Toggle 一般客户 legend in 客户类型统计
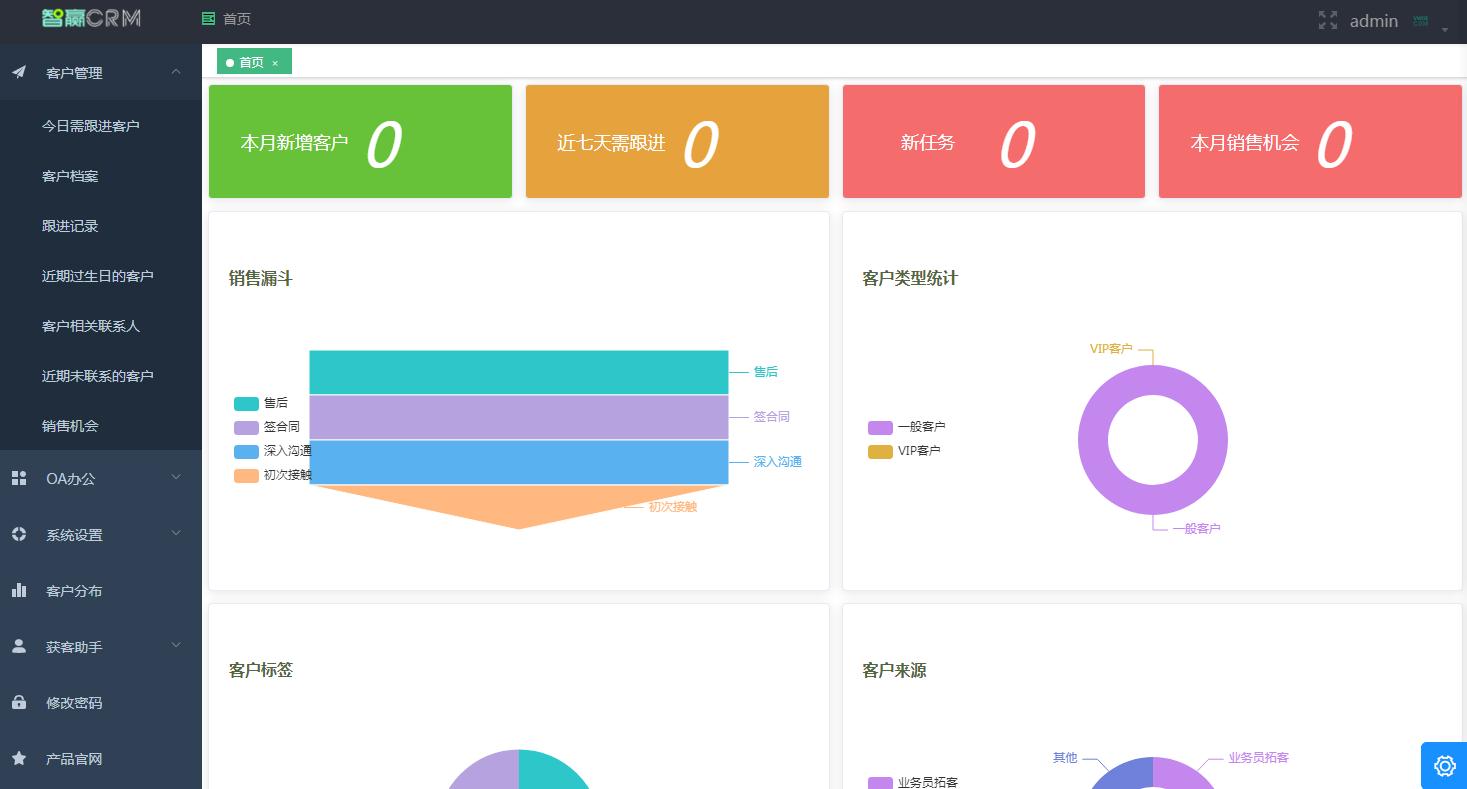Viewport: 1467px width, 789px height. point(907,427)
